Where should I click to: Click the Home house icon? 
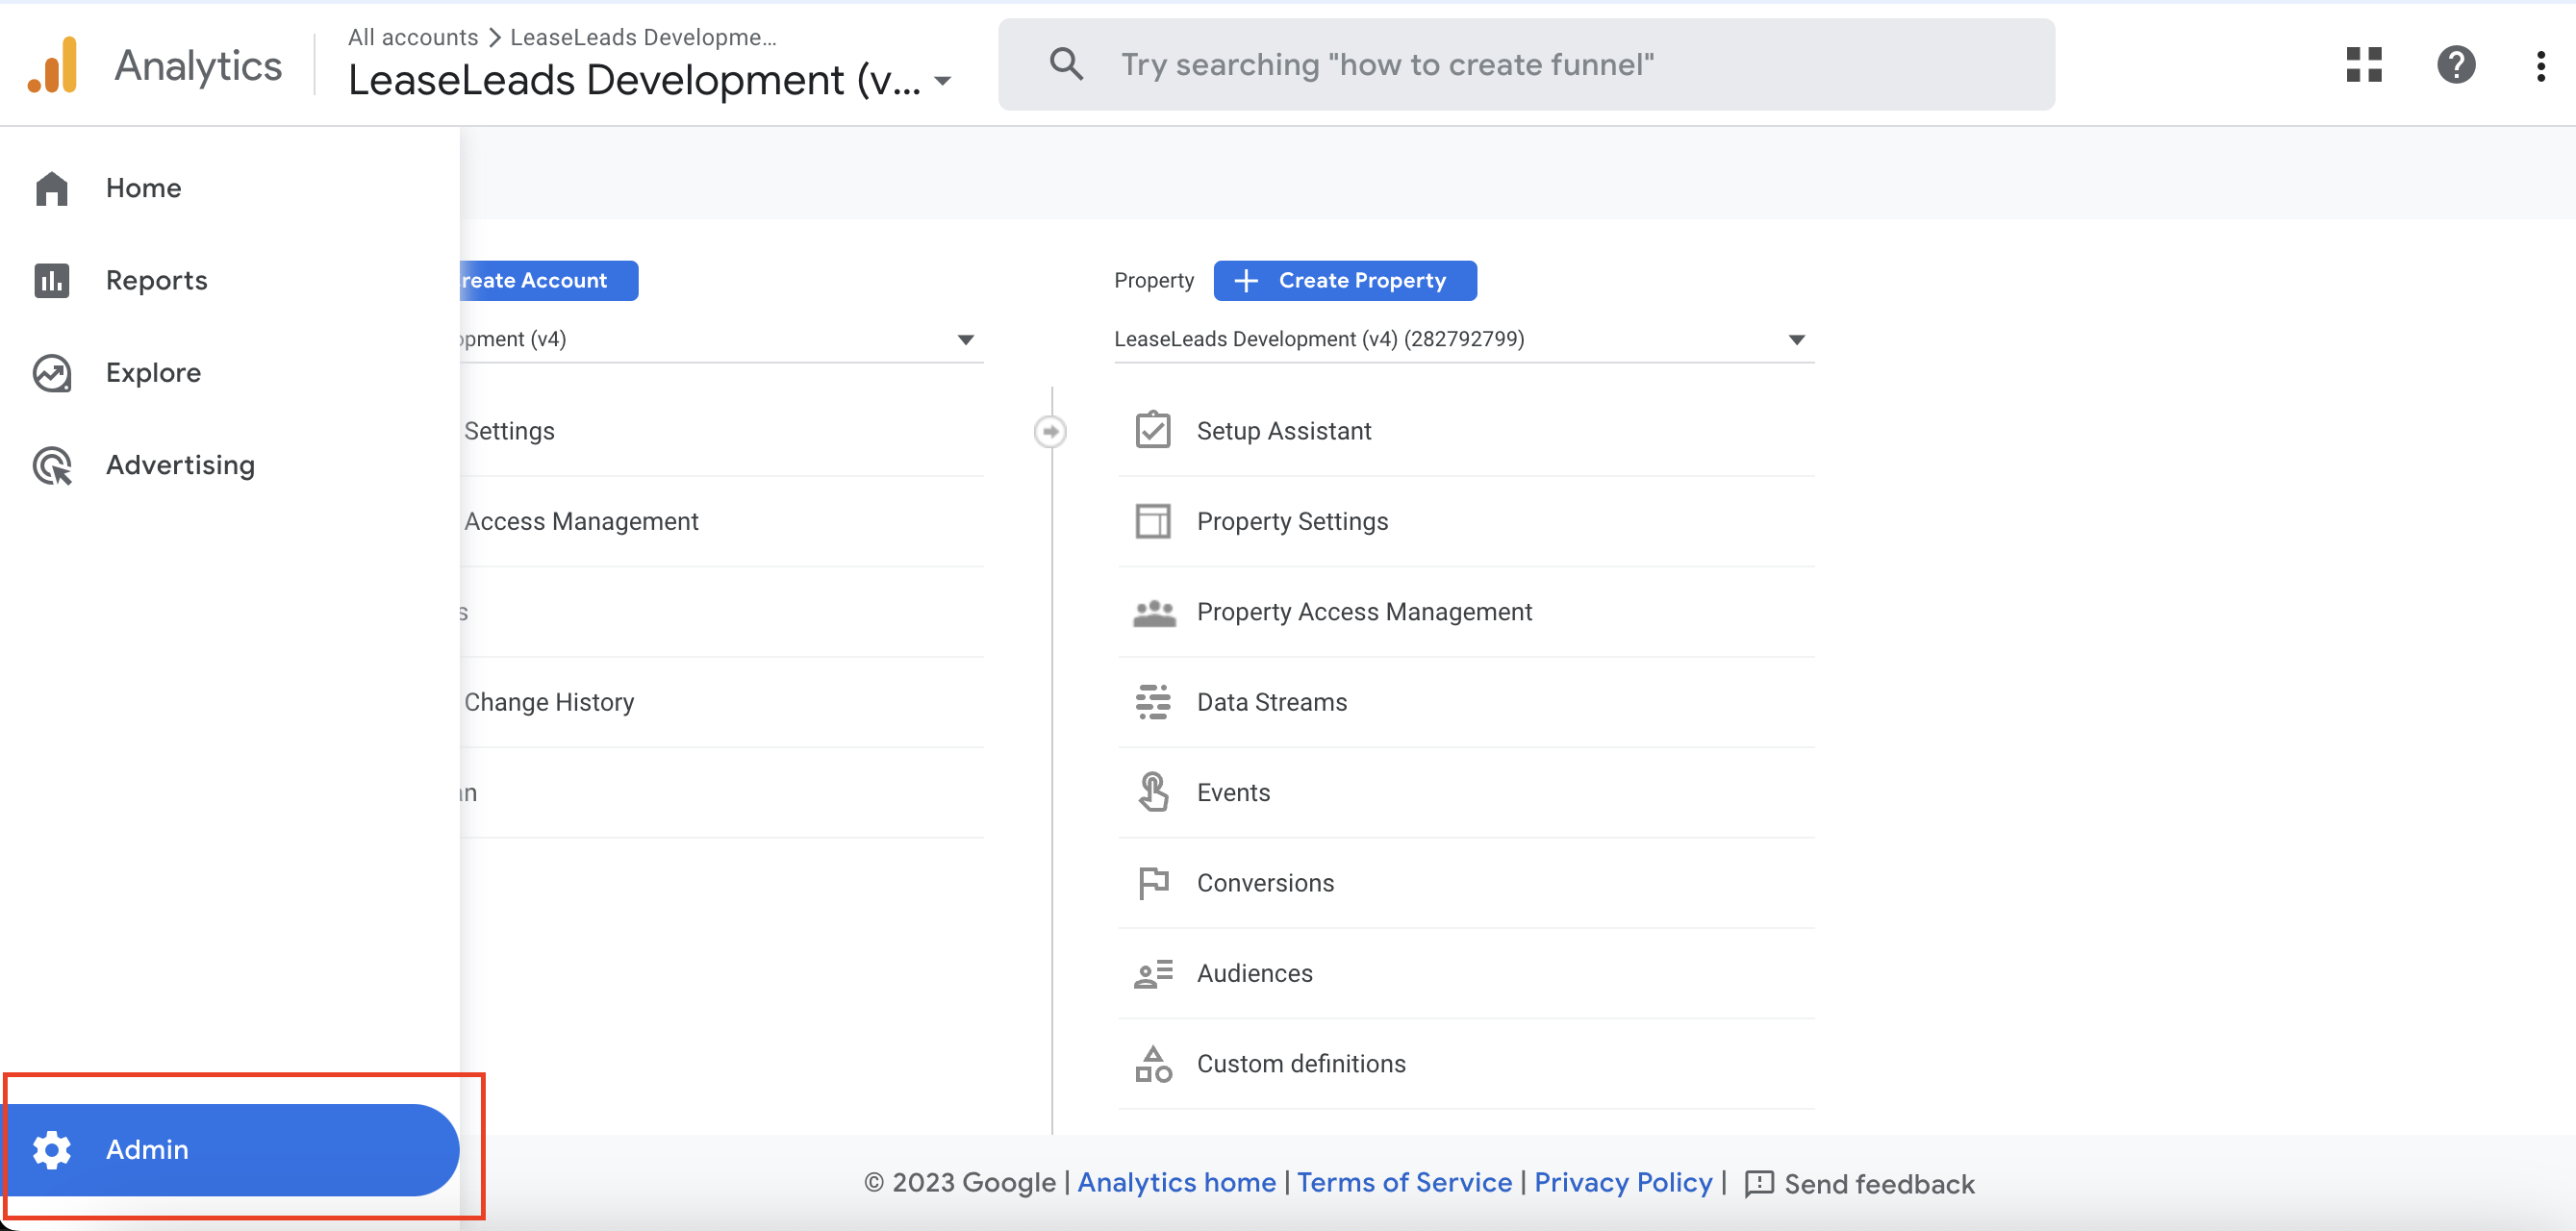pos(52,188)
